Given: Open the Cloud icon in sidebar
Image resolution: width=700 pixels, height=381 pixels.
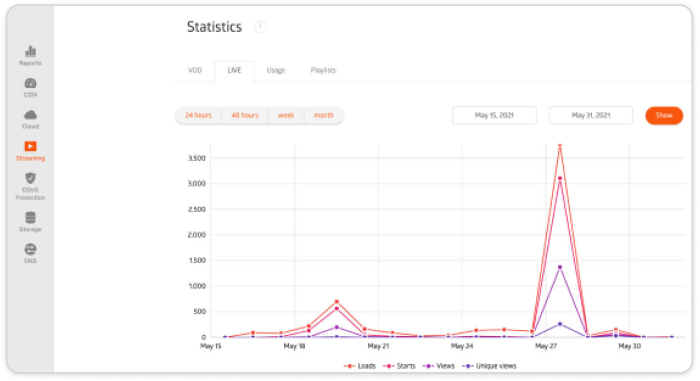Looking at the screenshot, I should pyautogui.click(x=30, y=115).
